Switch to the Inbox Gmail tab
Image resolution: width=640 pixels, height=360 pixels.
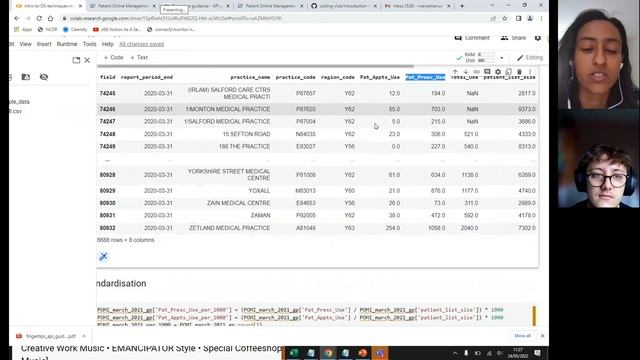coord(417,6)
